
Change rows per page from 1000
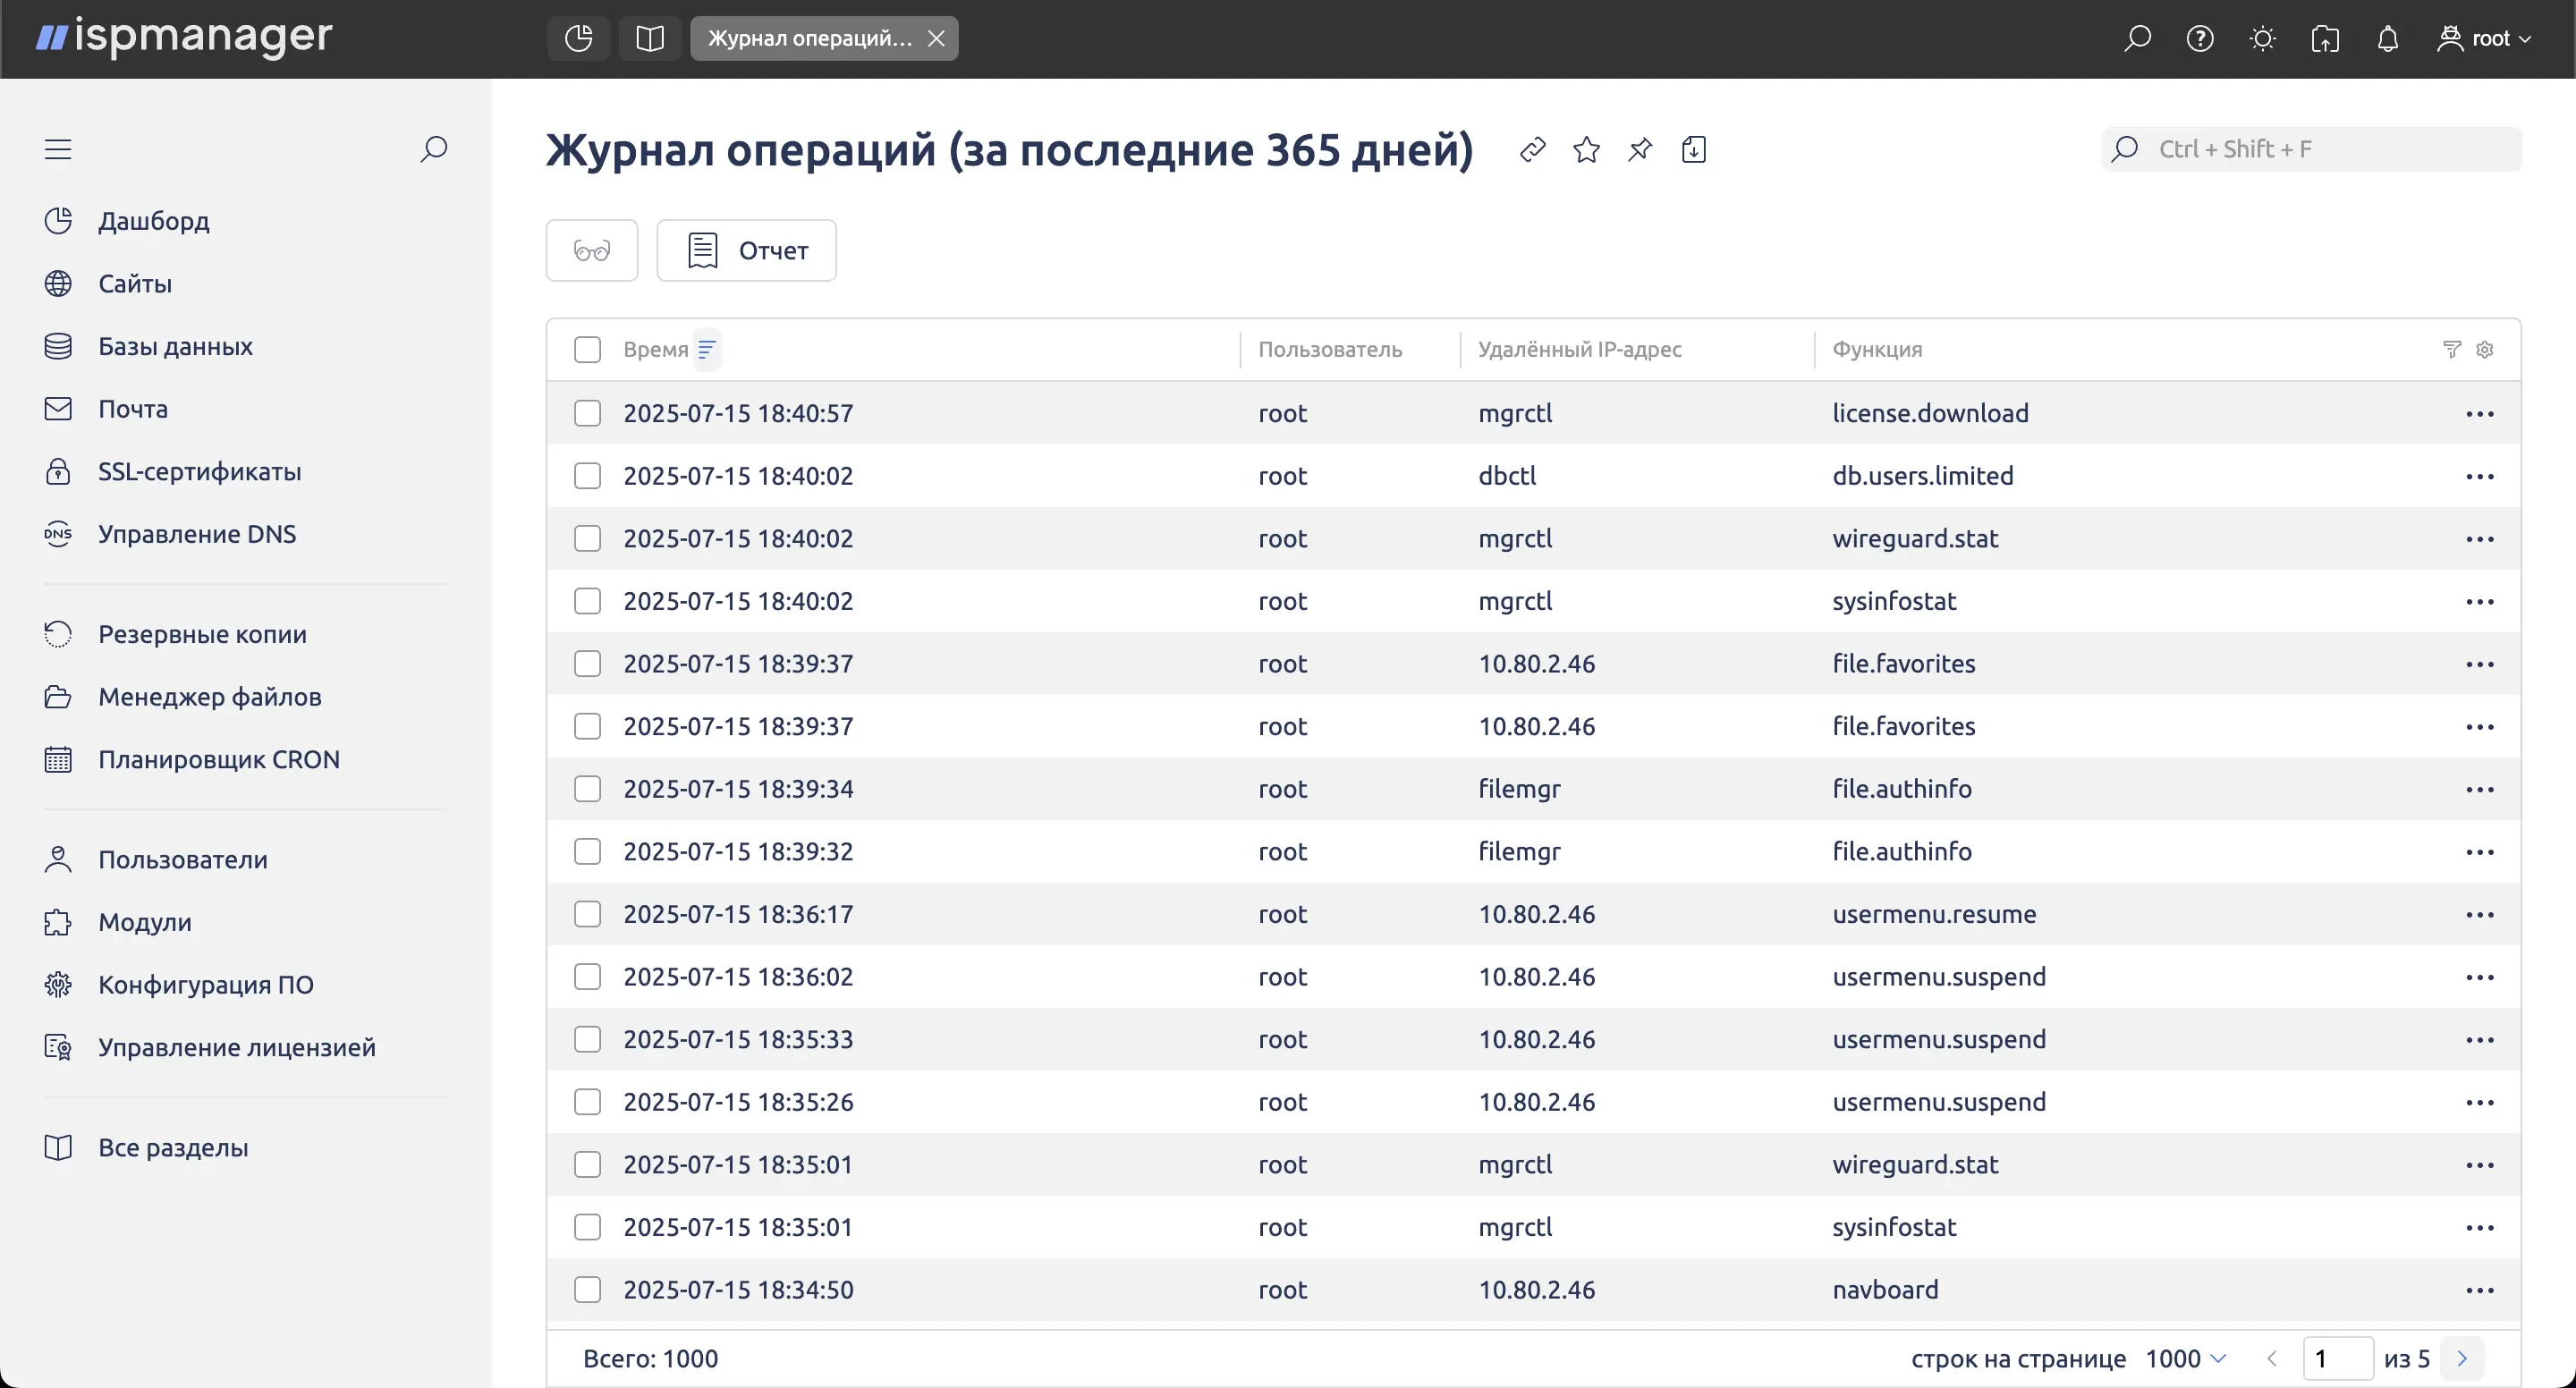coord(2185,1358)
